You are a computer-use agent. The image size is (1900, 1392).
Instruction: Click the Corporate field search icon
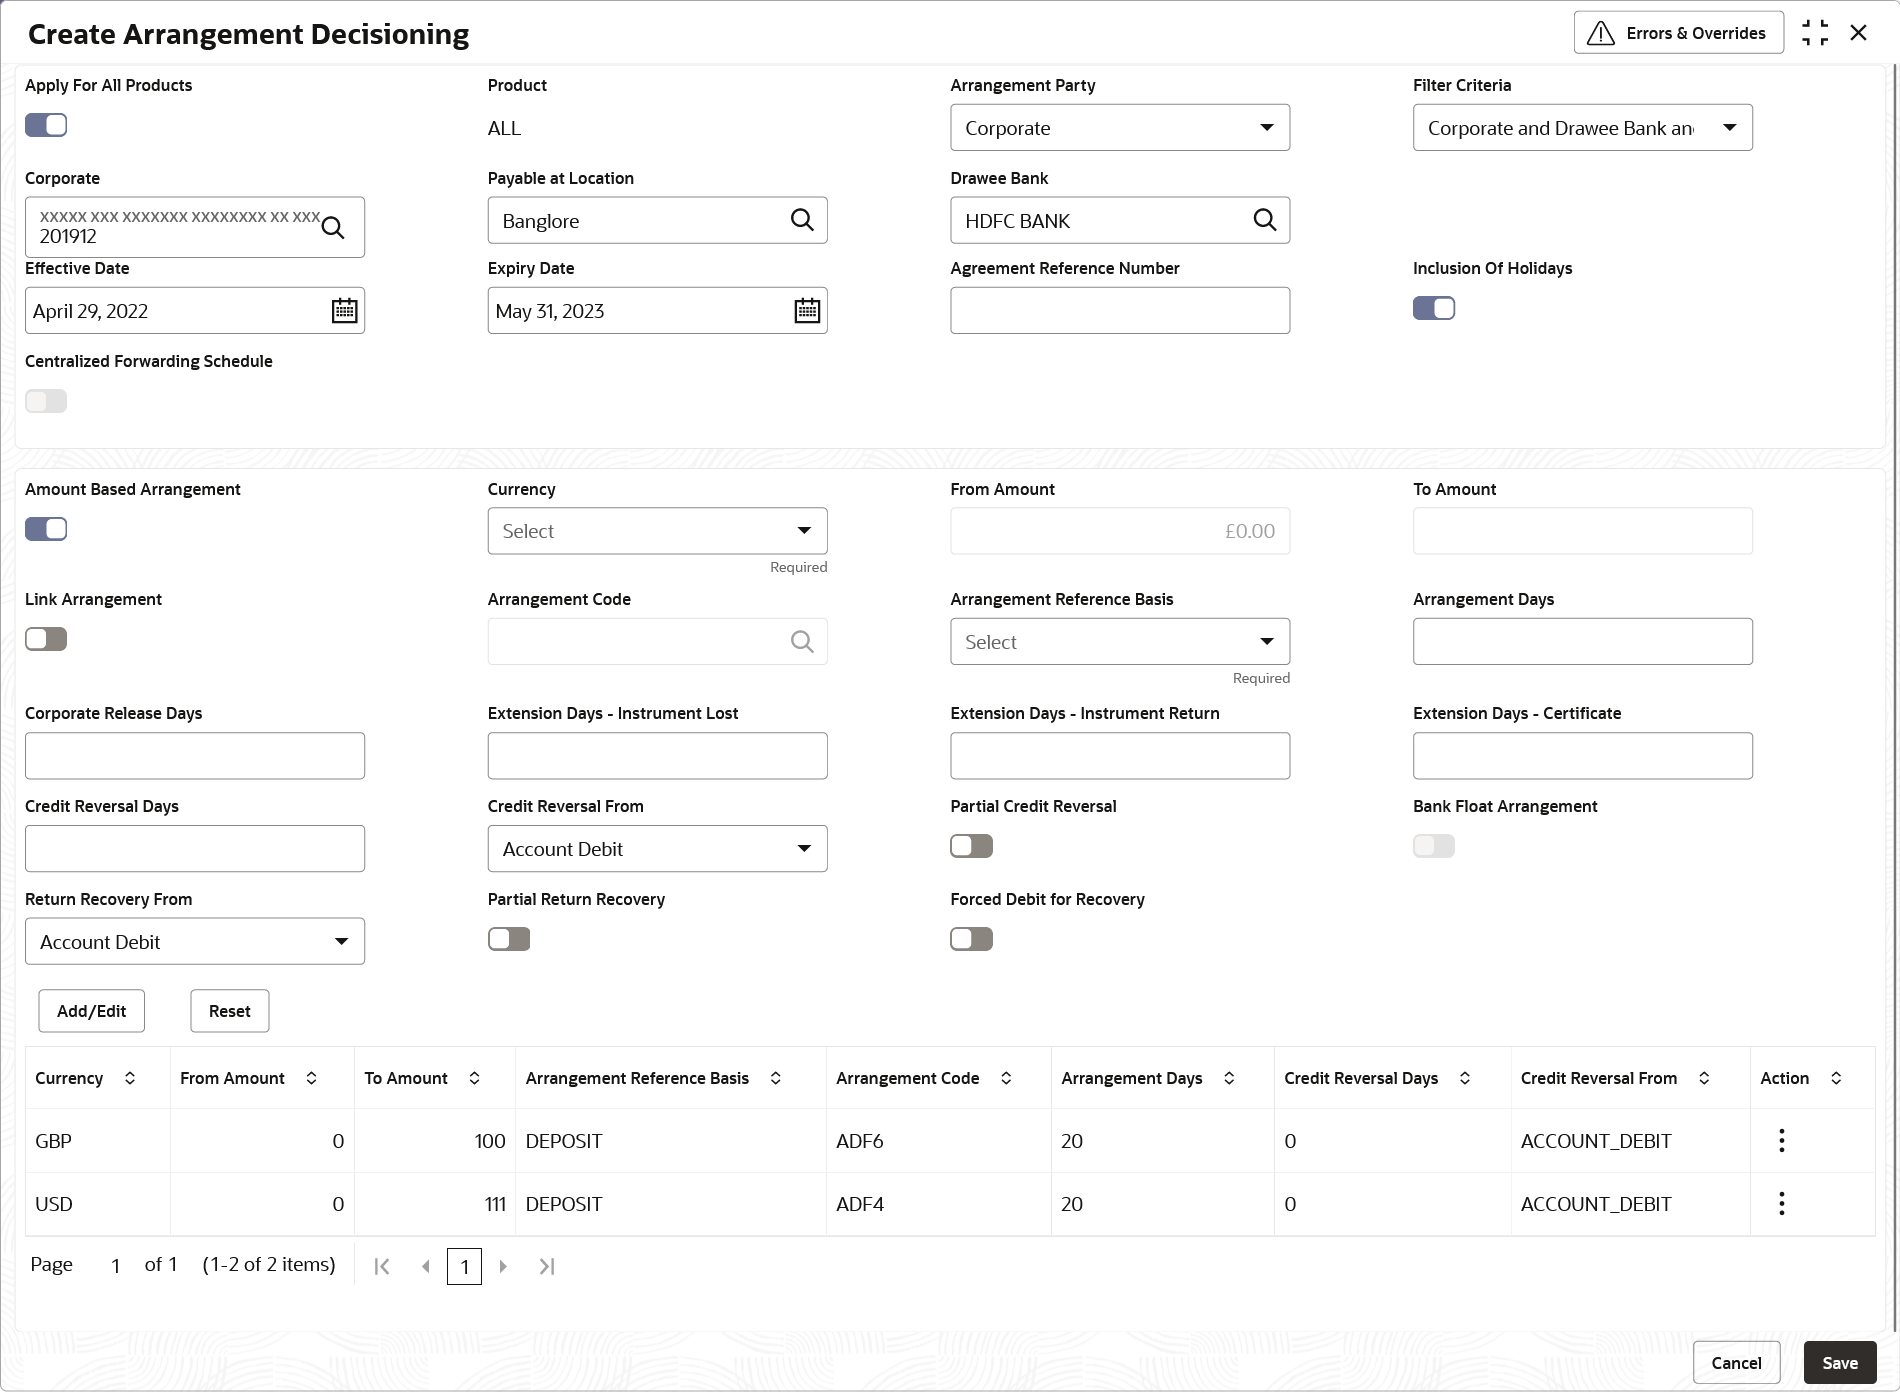point(333,228)
